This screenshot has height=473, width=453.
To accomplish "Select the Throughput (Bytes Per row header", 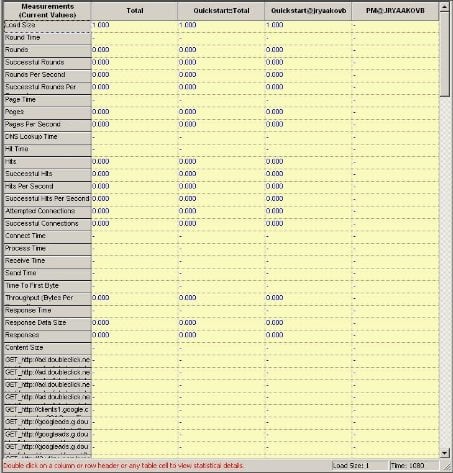I will (47, 299).
